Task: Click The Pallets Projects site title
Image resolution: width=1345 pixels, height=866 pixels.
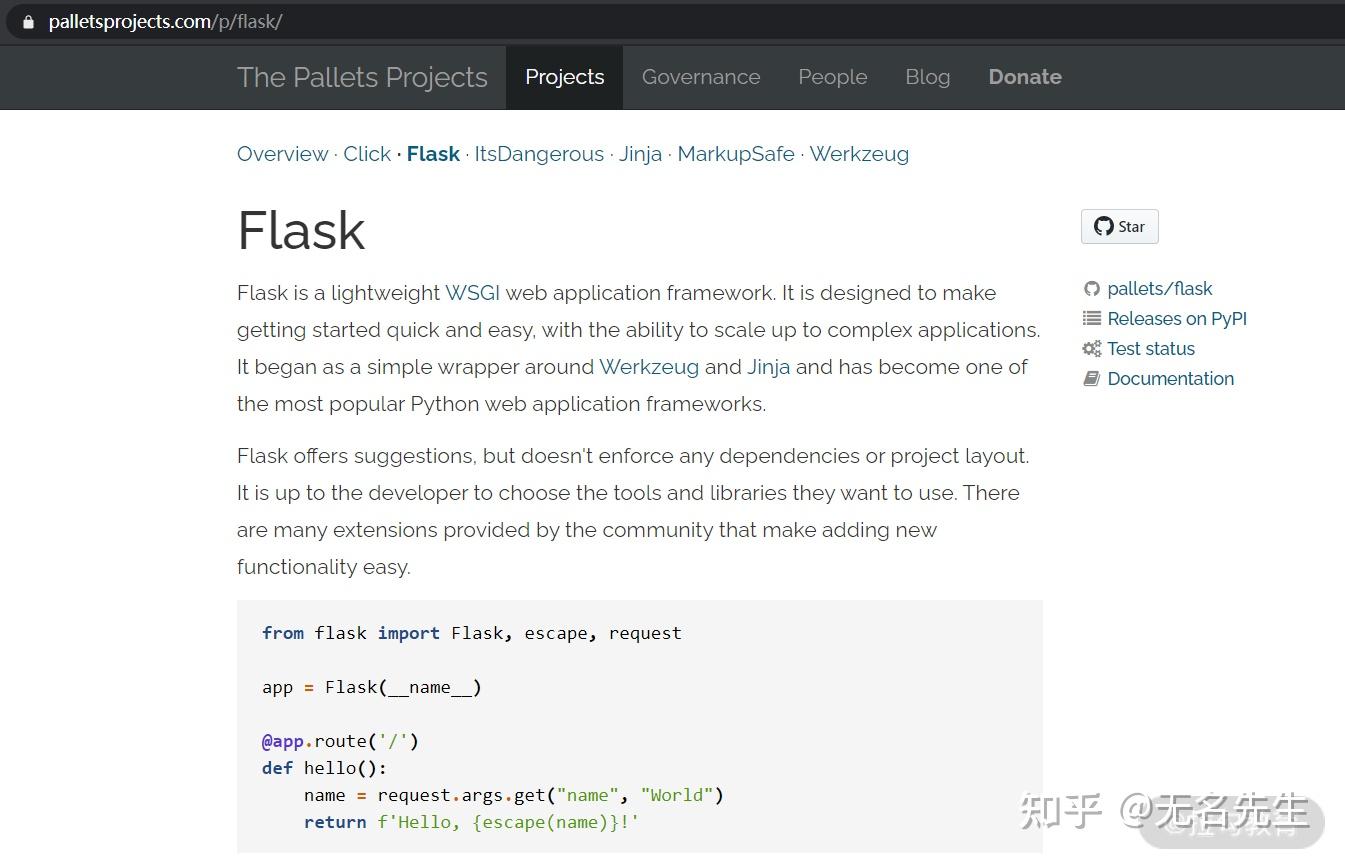Action: [362, 77]
